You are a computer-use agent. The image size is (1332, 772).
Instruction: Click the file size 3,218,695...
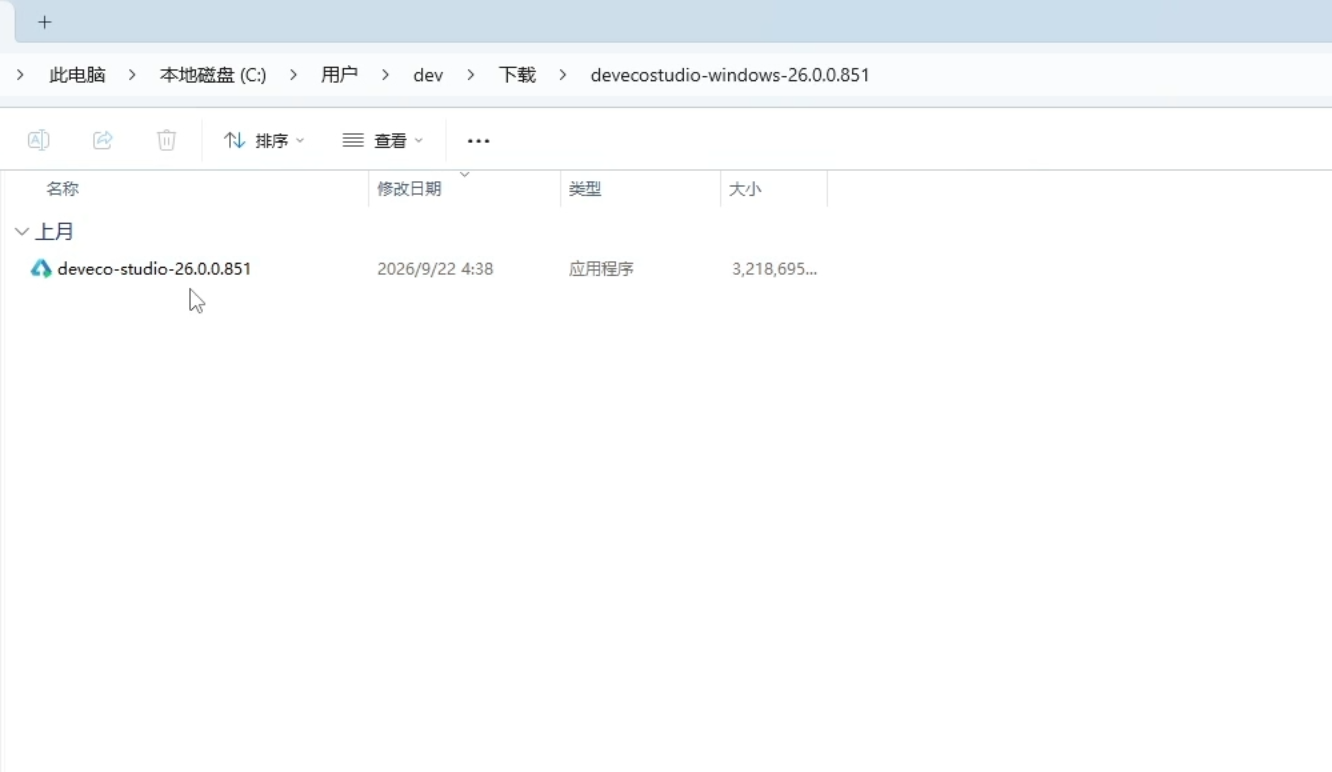774,269
